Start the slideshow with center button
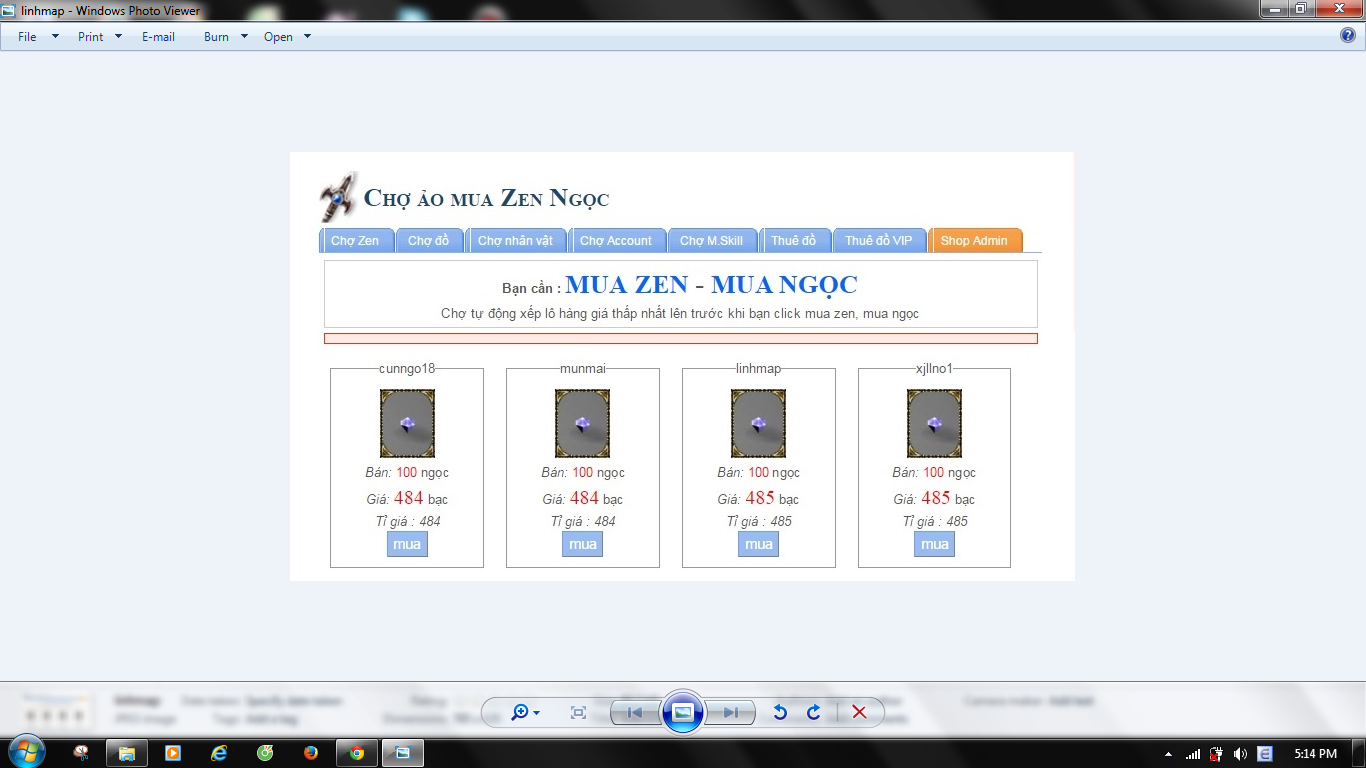The width and height of the screenshot is (1366, 768). tap(682, 712)
